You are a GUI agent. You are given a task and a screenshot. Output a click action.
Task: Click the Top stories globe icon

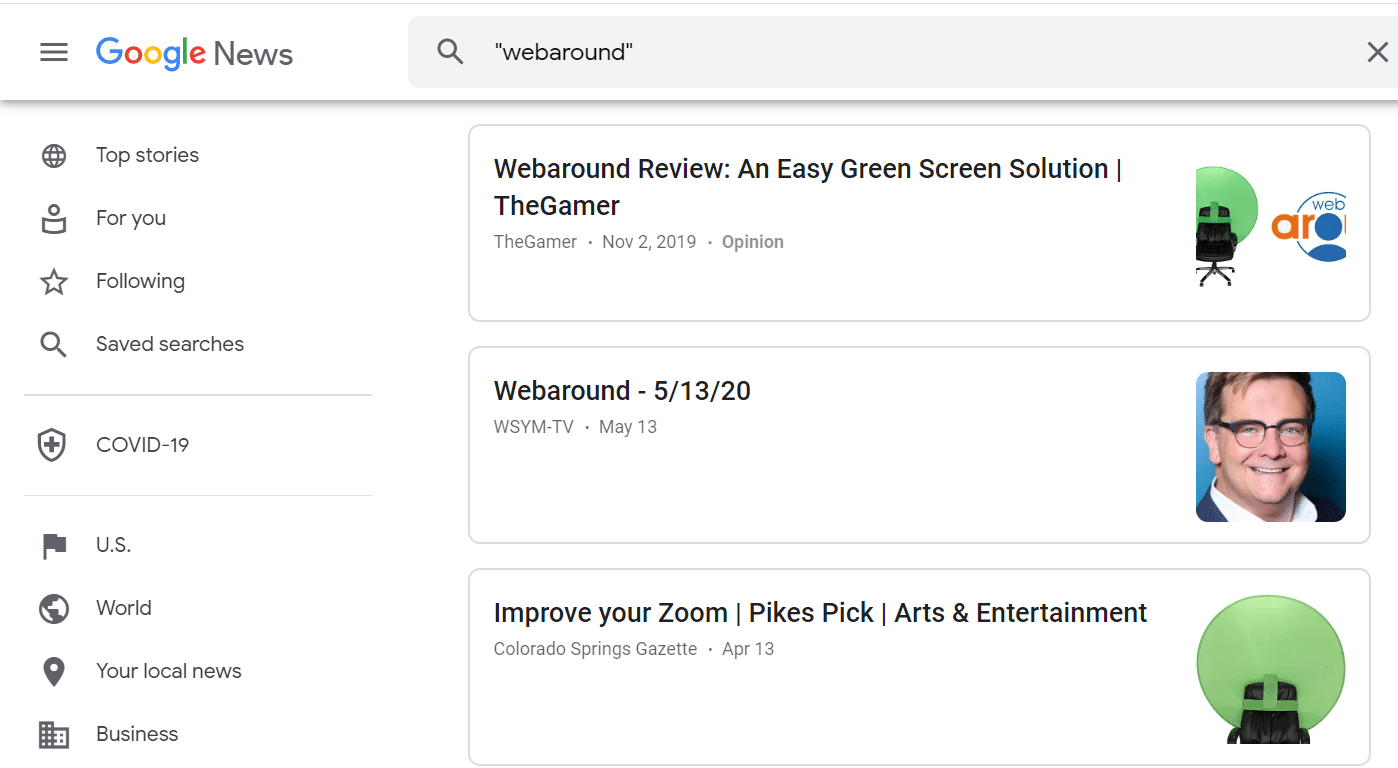tap(54, 156)
